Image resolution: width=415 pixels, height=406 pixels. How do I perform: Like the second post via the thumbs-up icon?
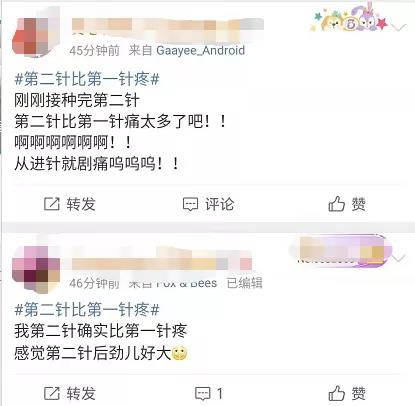click(337, 393)
